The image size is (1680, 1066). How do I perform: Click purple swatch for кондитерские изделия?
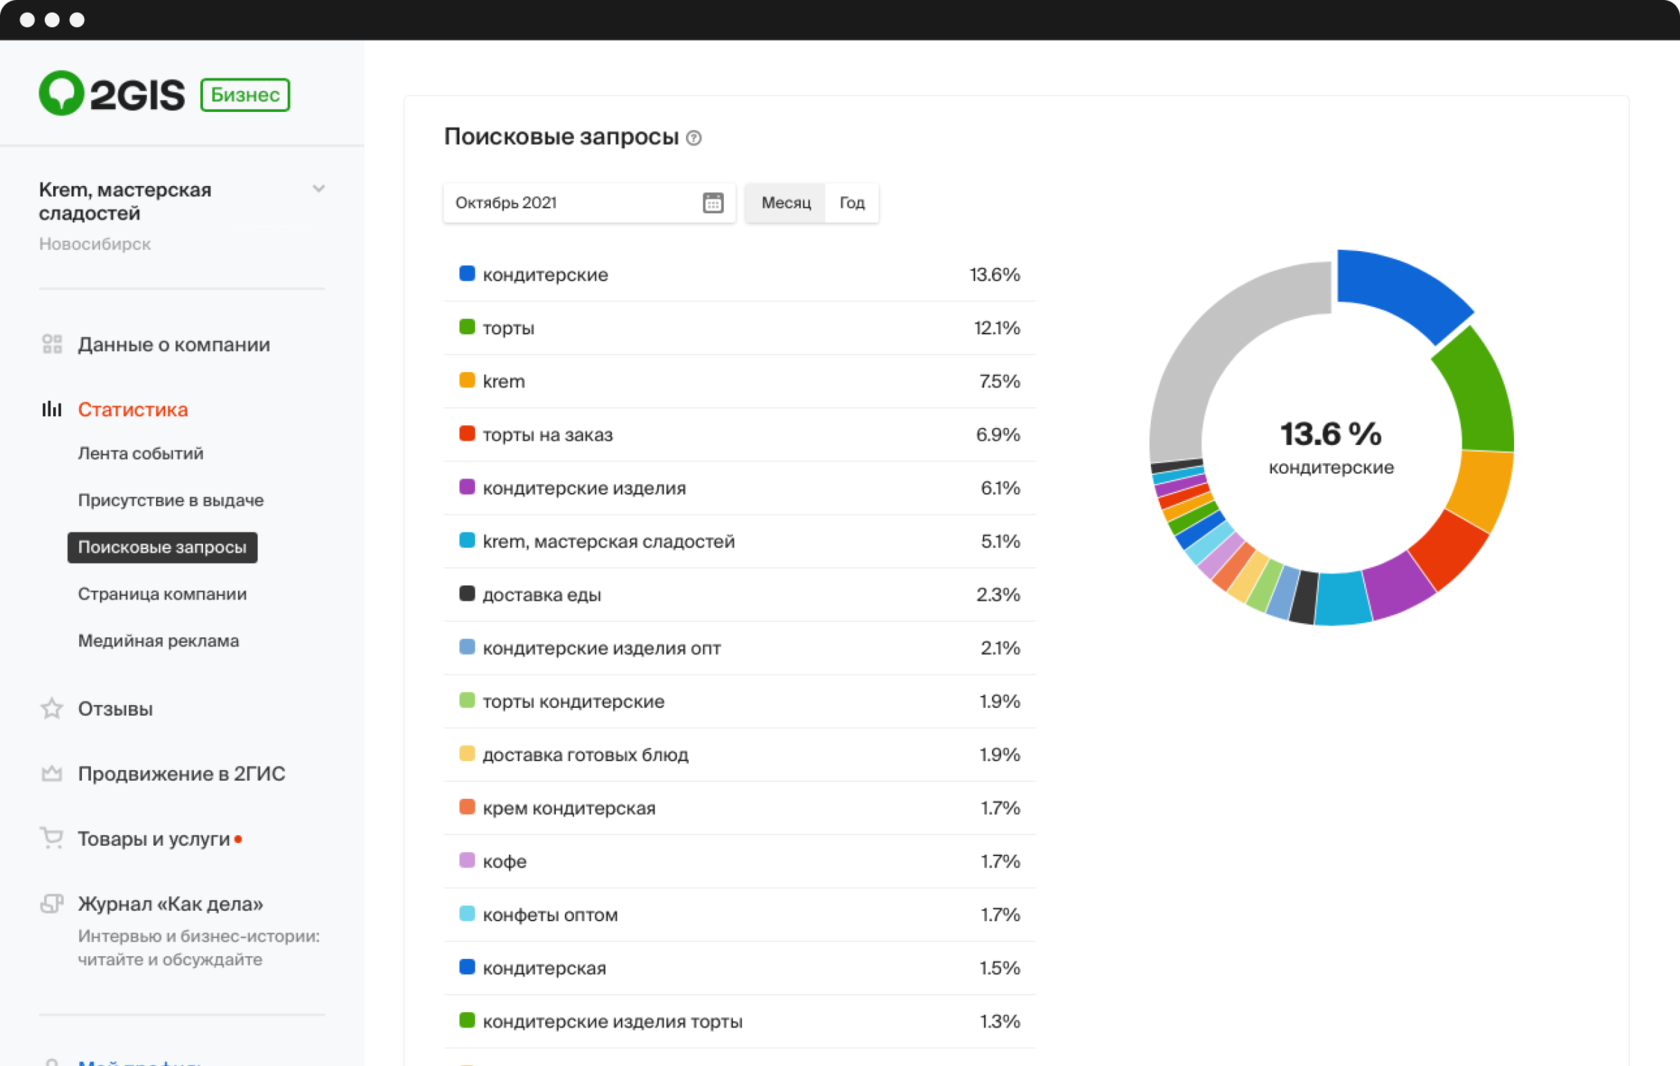pos(467,487)
